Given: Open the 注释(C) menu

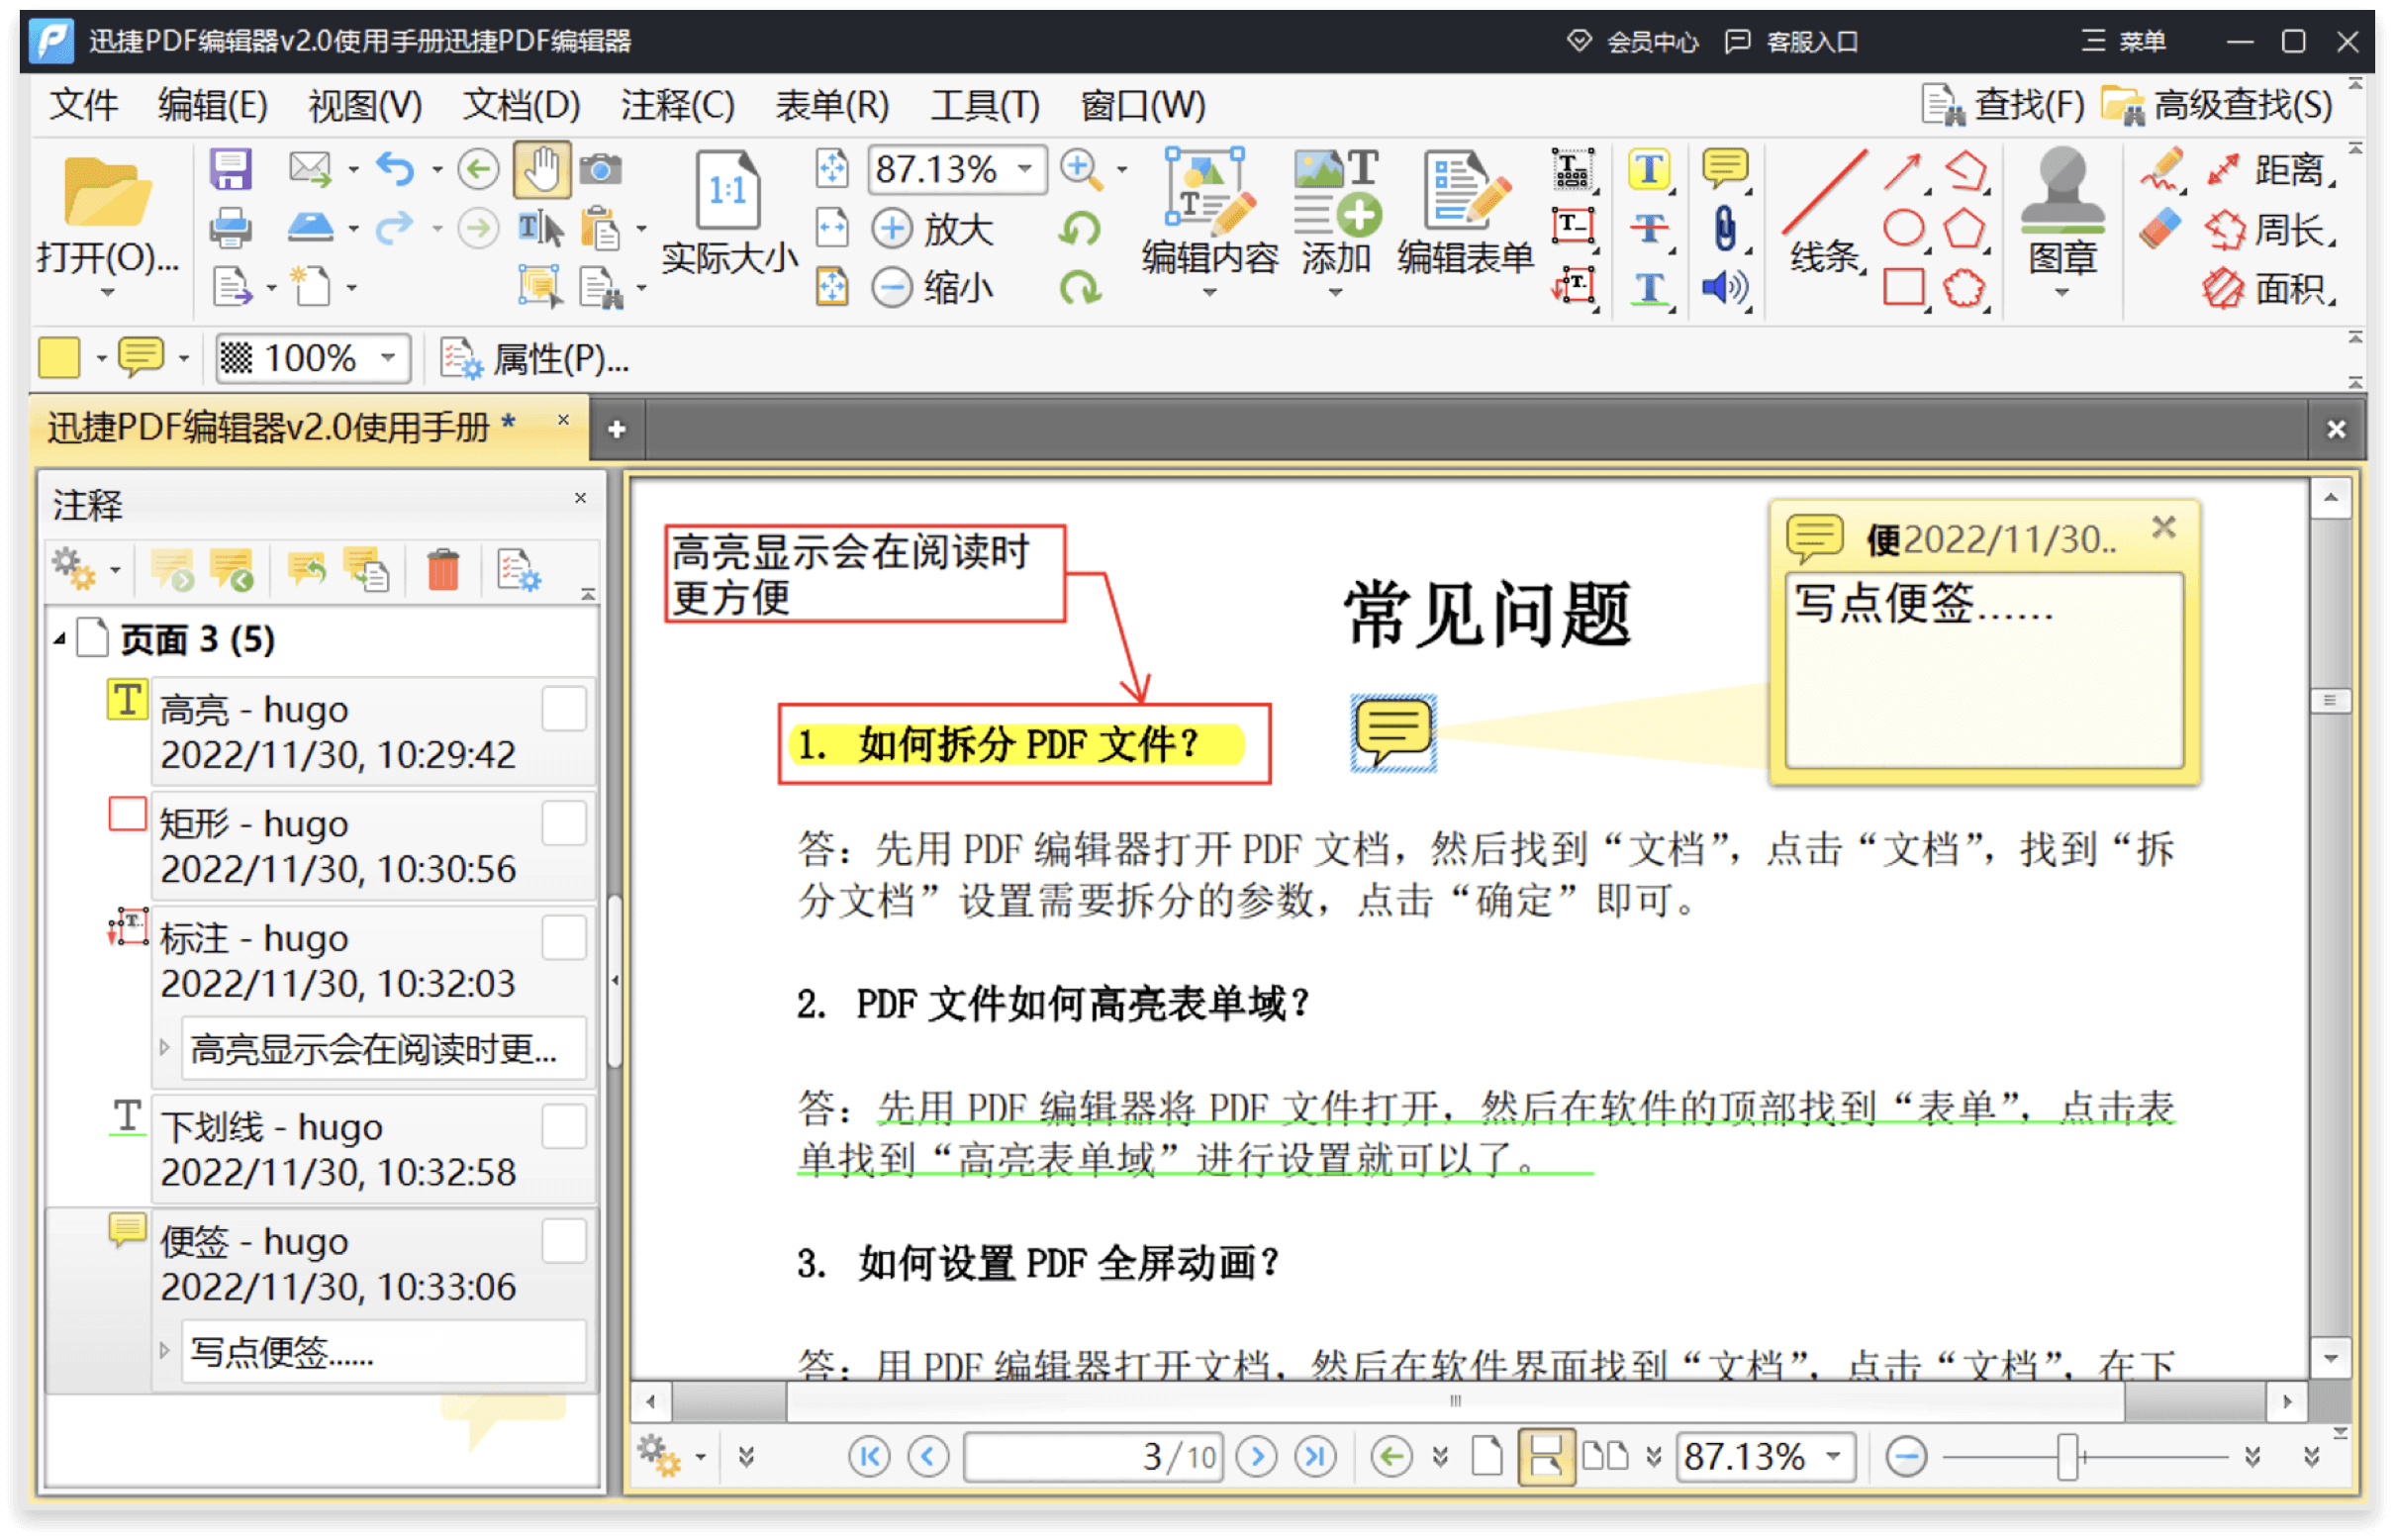Looking at the screenshot, I should coord(678,105).
